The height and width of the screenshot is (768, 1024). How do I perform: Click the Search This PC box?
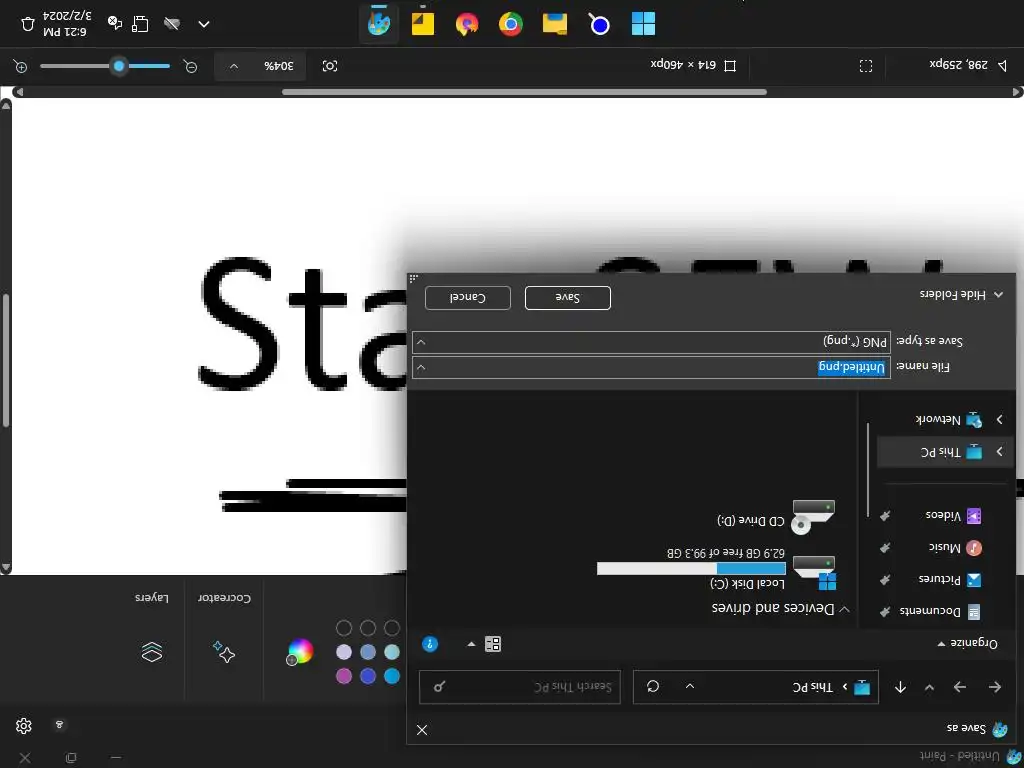(520, 687)
